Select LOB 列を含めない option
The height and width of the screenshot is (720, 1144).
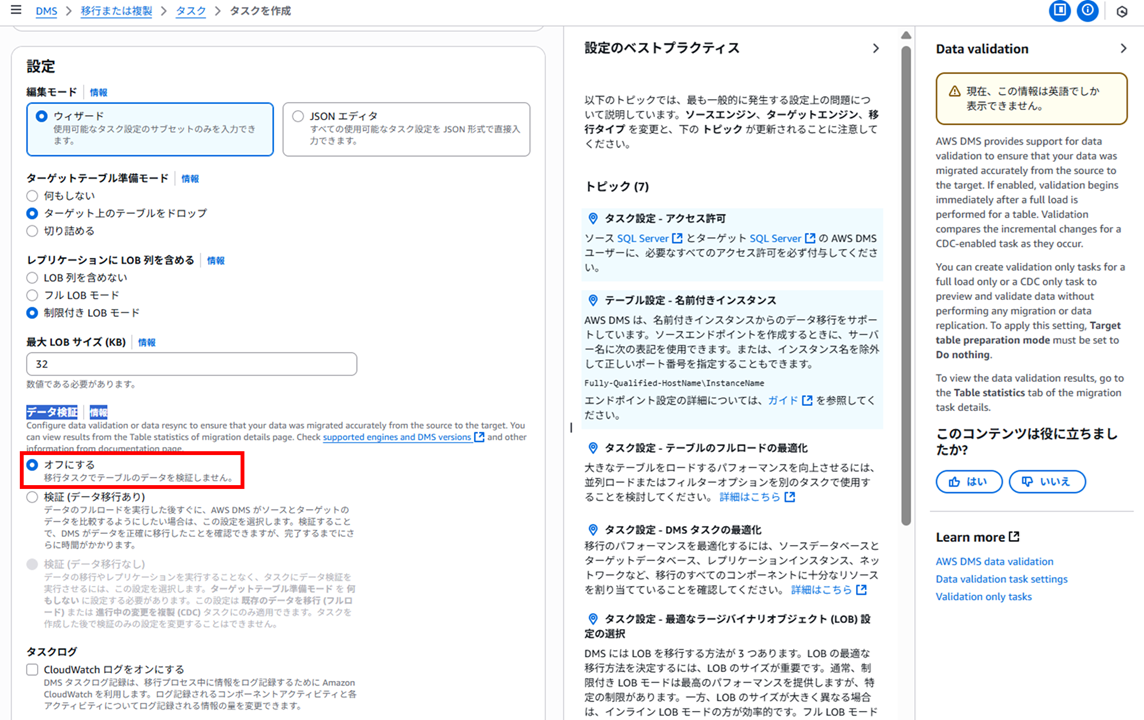[32, 277]
